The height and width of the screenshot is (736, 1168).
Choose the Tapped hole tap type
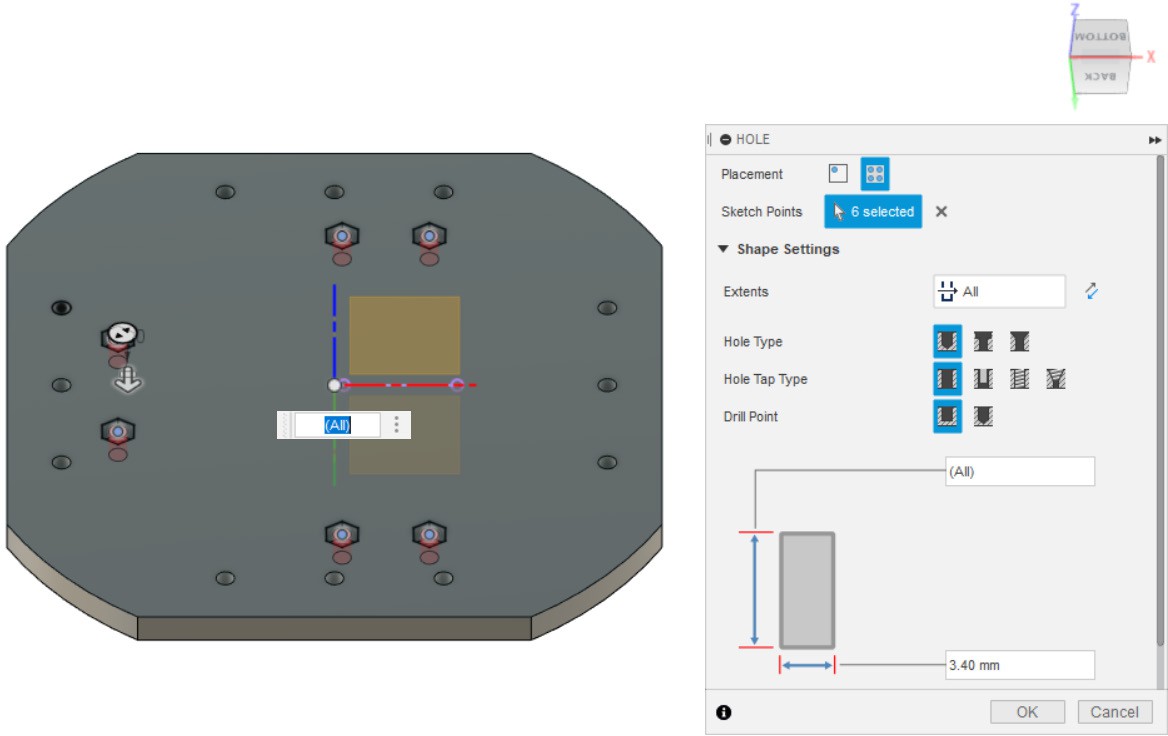(x=1020, y=379)
